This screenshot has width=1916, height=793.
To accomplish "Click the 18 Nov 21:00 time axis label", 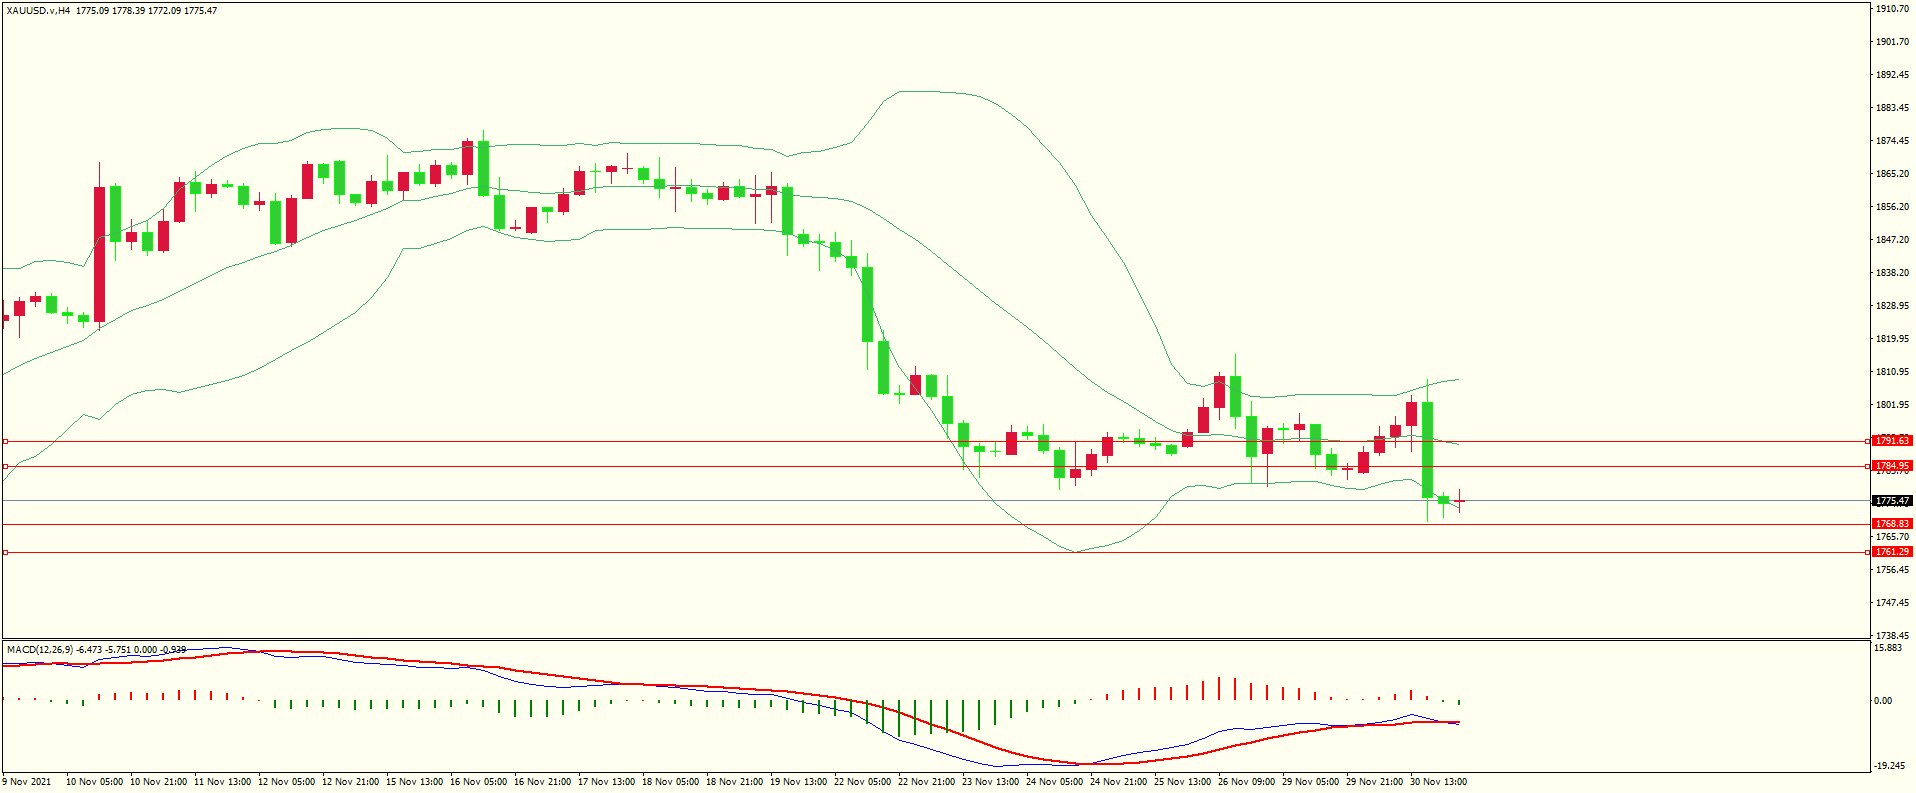I will 734,782.
